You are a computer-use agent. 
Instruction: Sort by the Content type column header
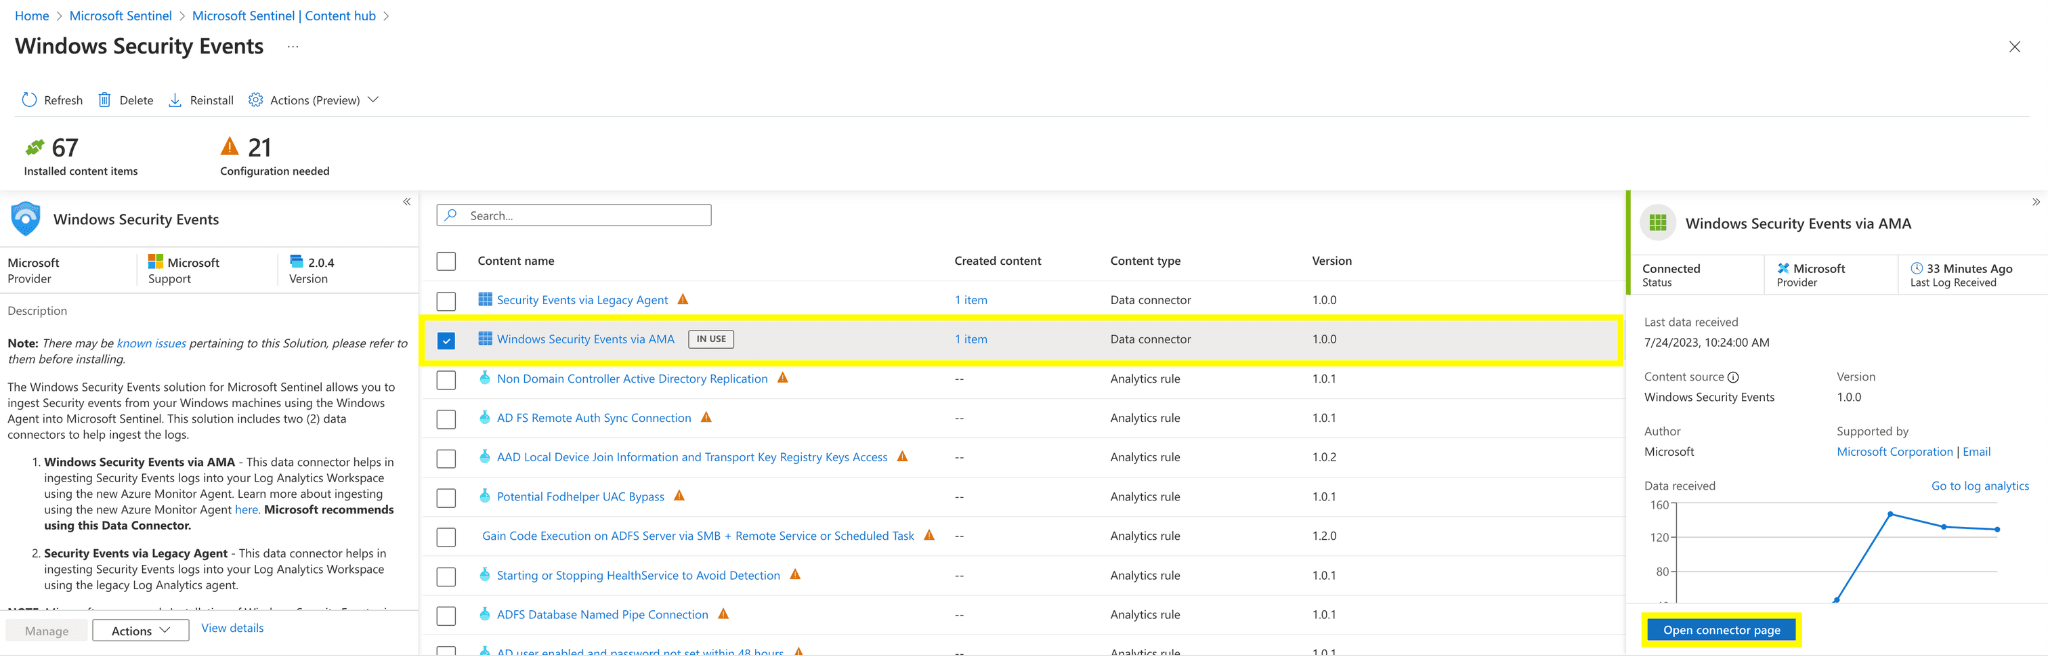point(1145,261)
